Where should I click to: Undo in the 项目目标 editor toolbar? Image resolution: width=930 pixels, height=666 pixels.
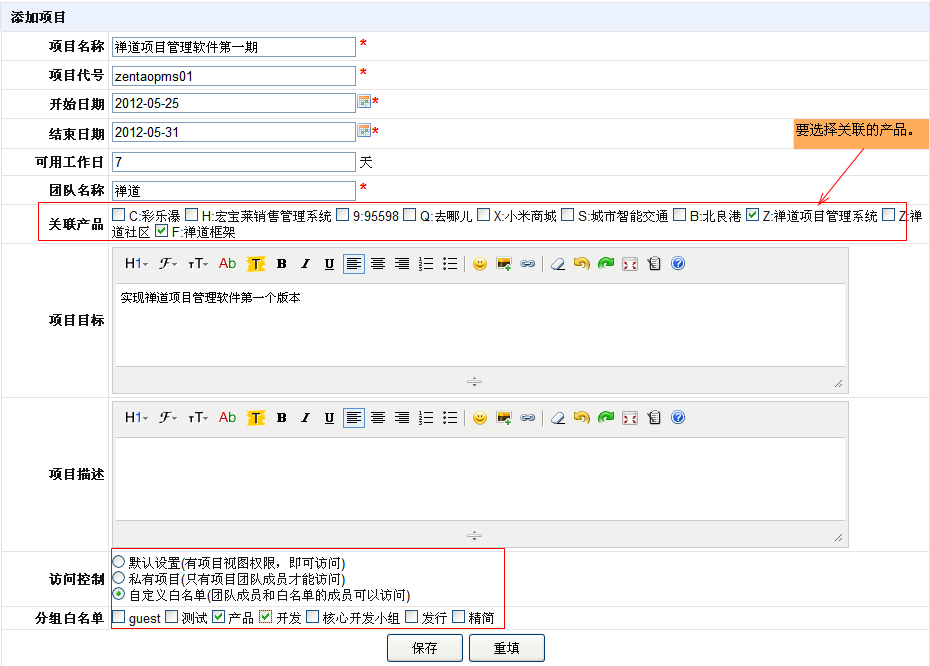582,263
